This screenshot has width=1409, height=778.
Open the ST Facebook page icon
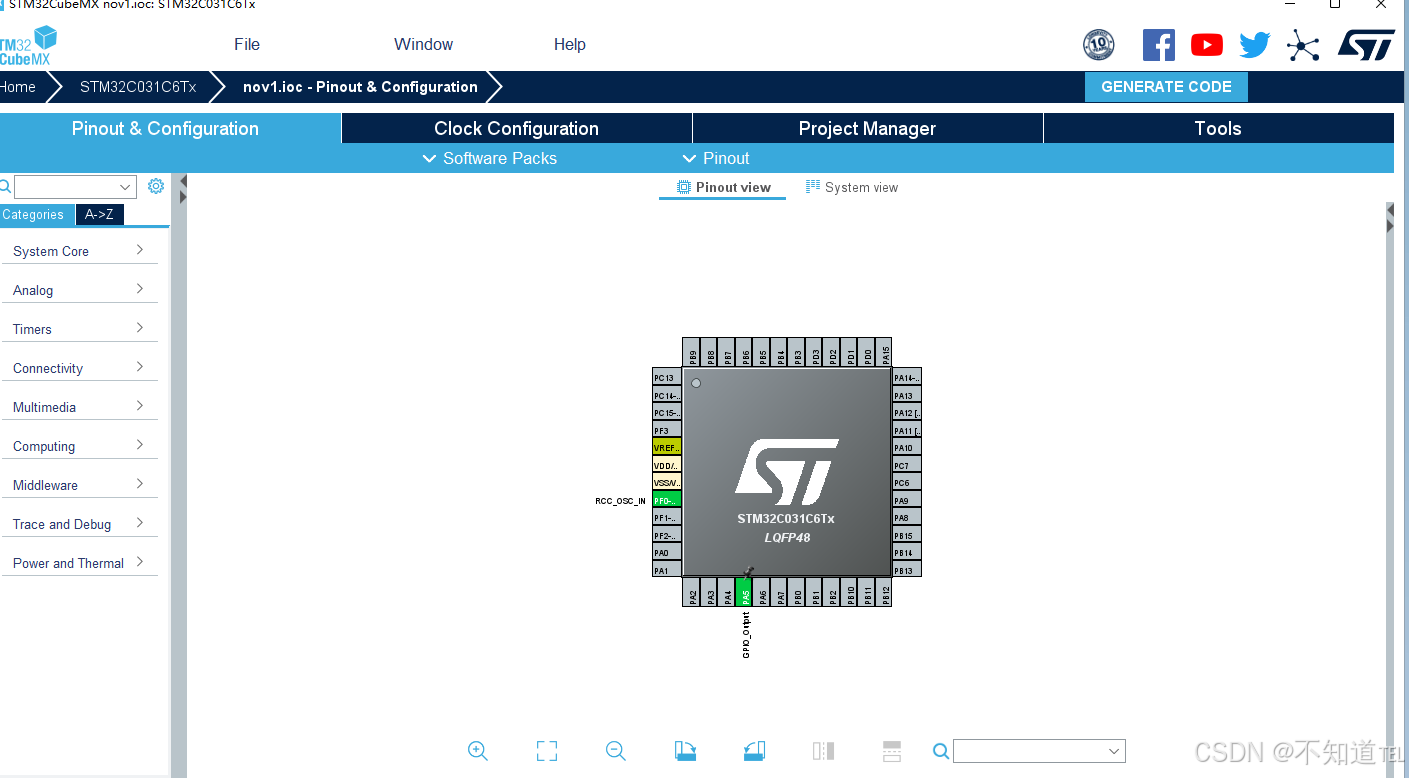[x=1158, y=45]
